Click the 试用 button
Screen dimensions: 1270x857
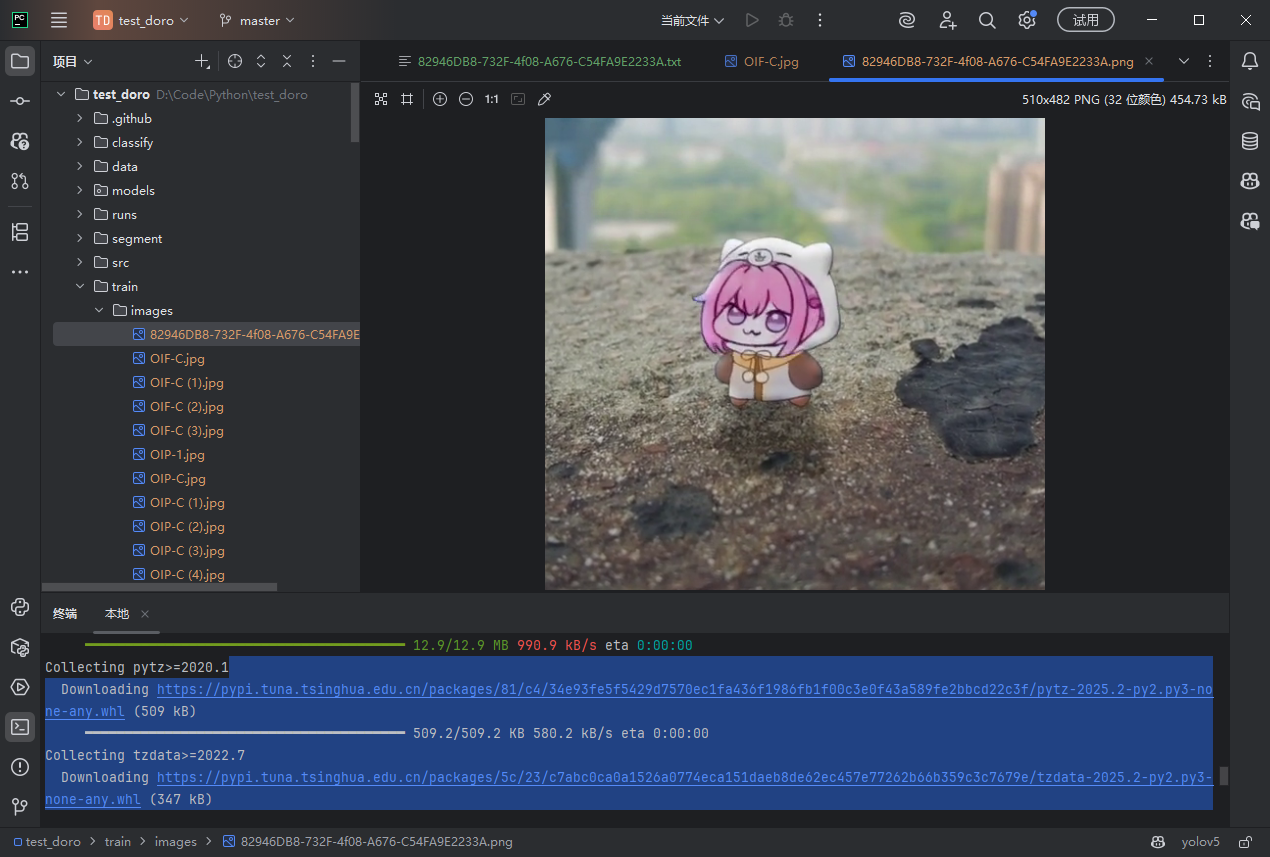tap(1086, 20)
